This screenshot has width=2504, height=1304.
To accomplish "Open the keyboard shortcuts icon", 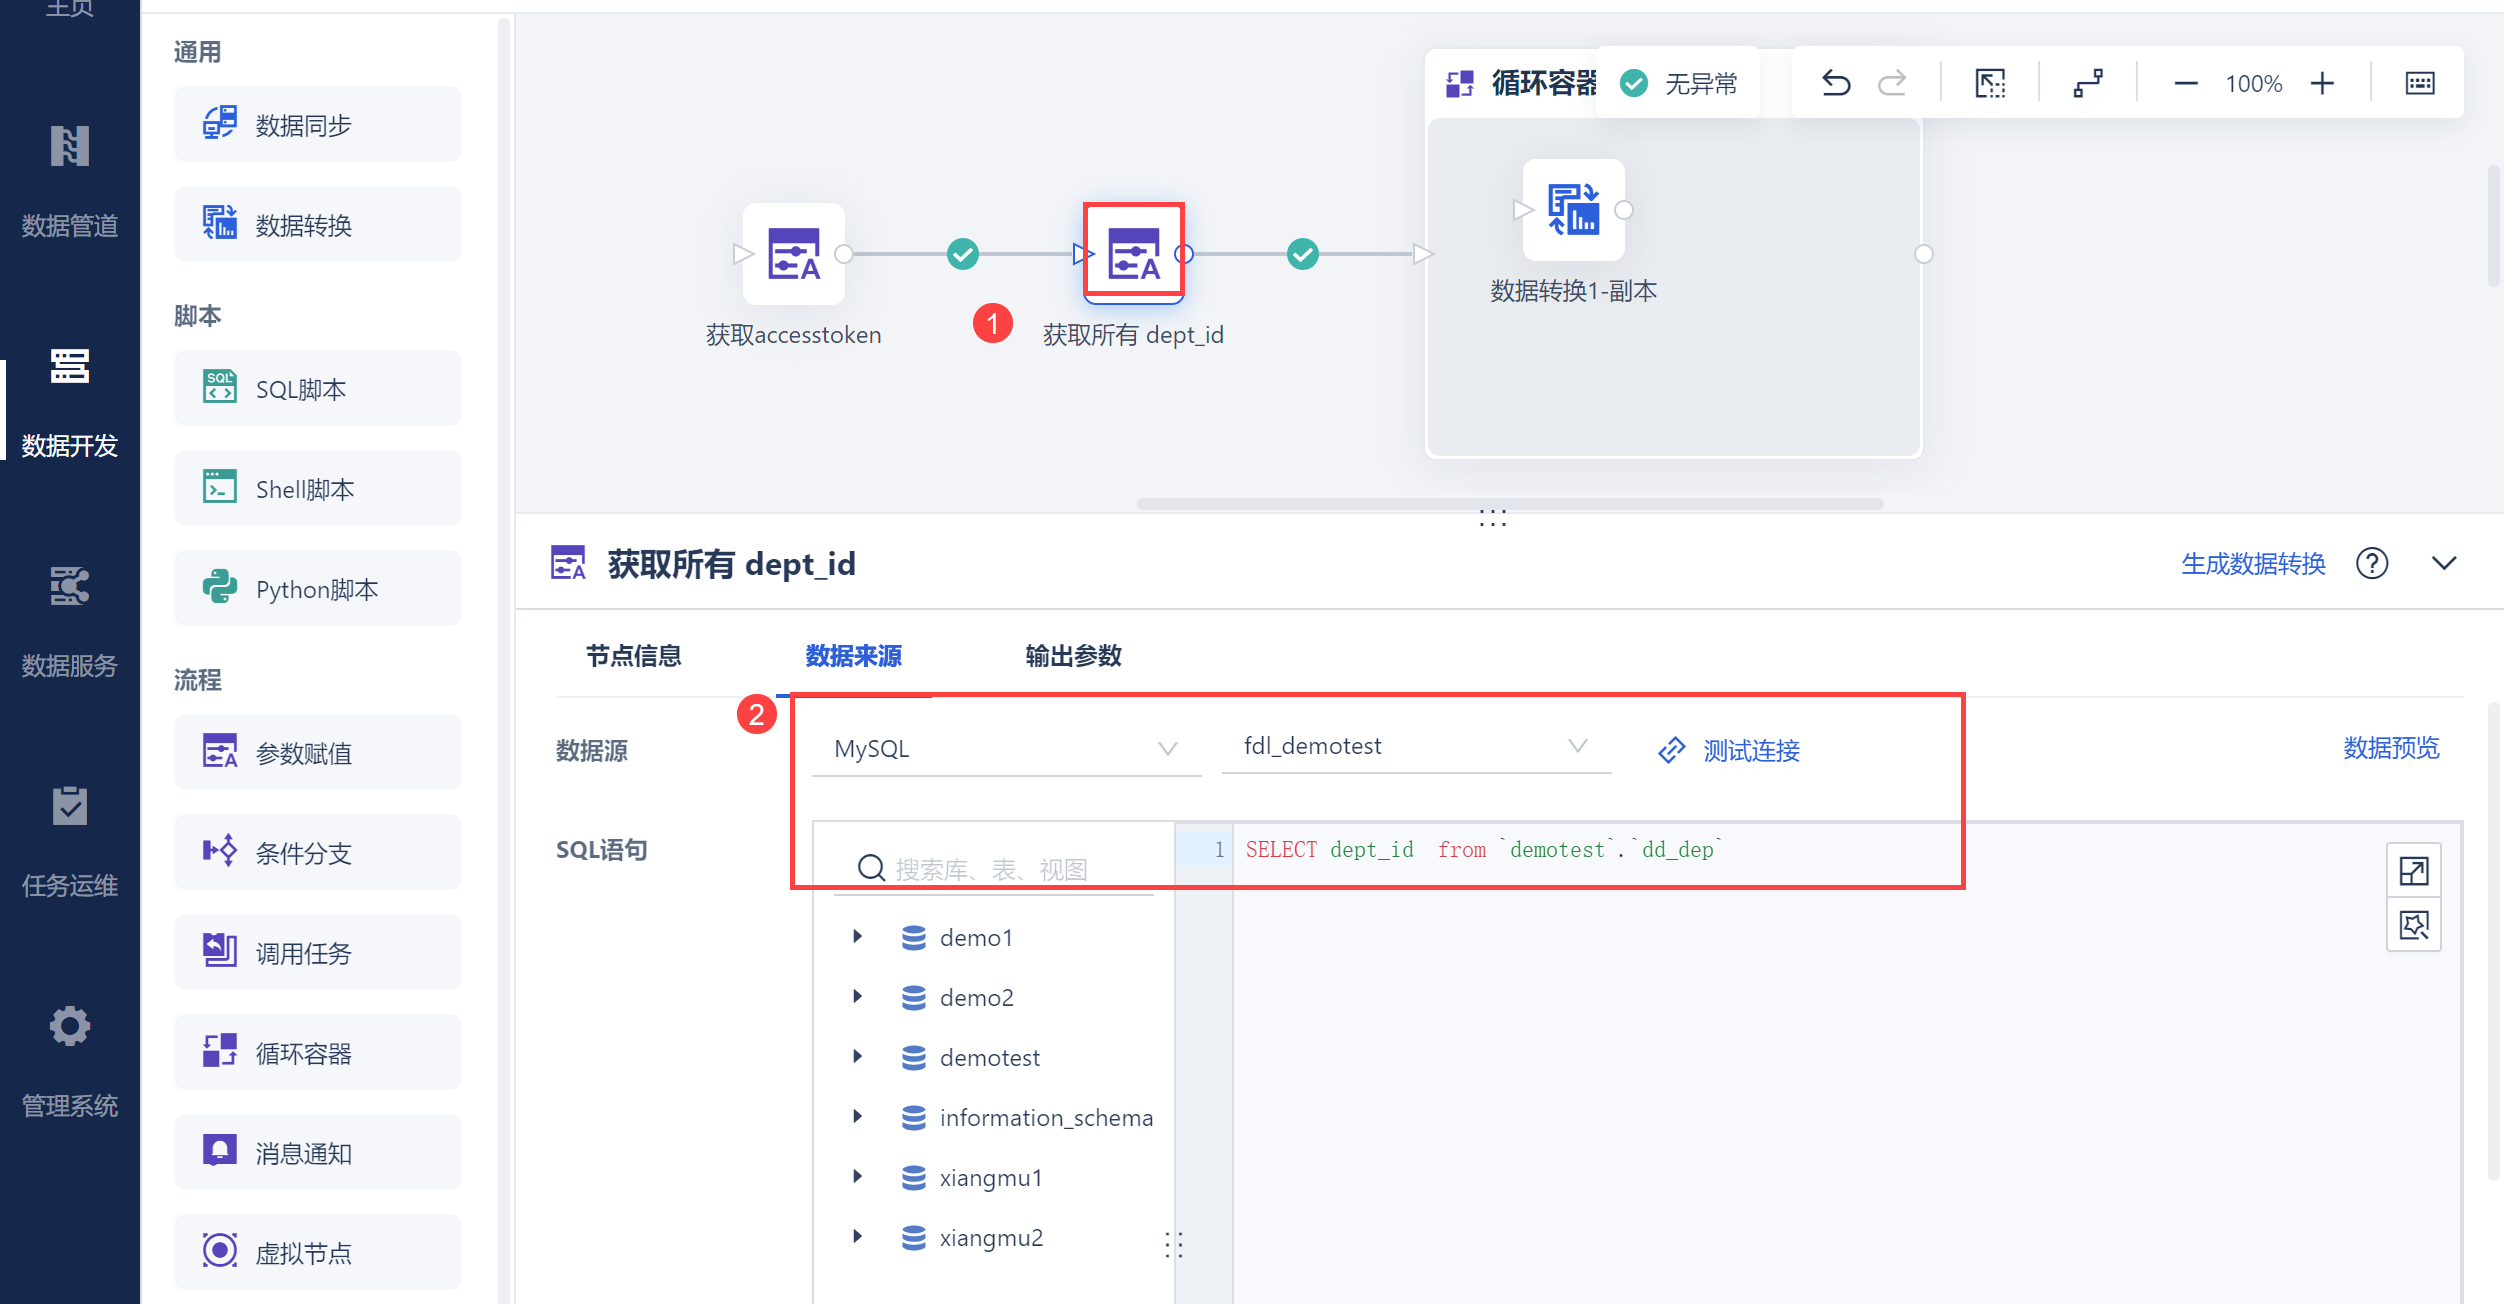I will [2419, 83].
